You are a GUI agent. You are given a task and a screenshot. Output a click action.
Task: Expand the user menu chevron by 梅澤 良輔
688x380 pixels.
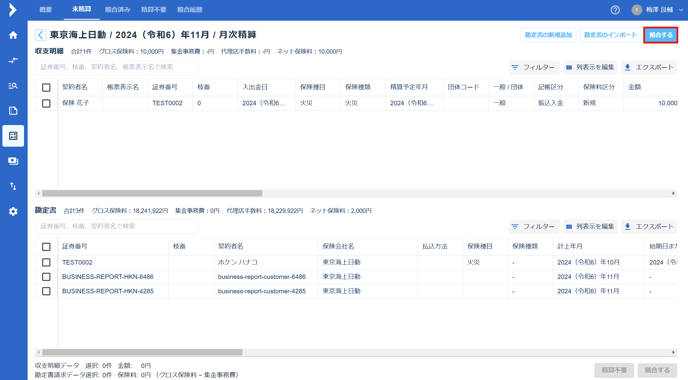[x=681, y=10]
